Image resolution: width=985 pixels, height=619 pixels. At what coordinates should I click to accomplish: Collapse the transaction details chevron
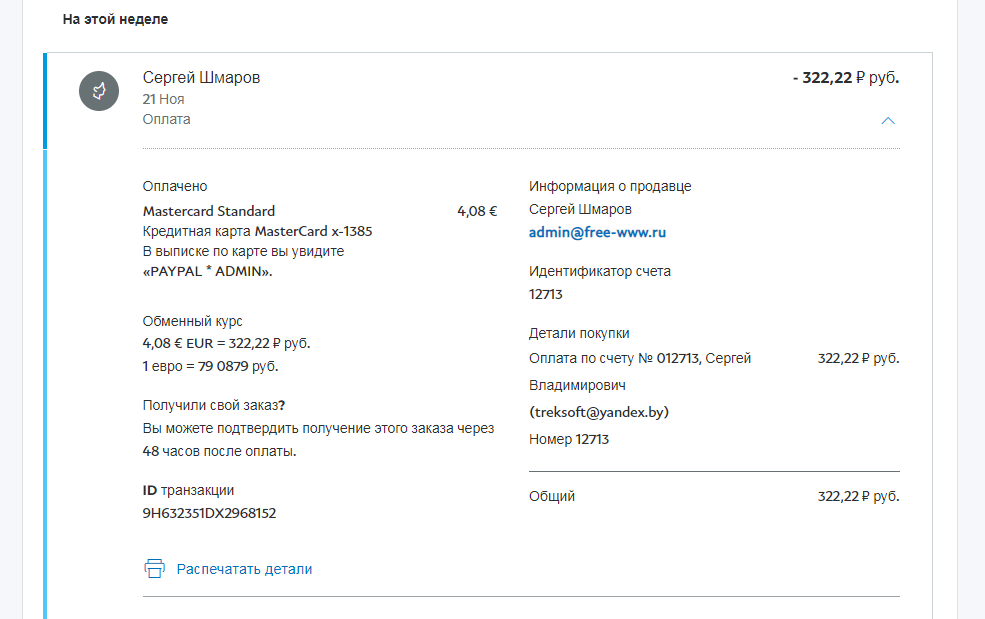(x=887, y=120)
